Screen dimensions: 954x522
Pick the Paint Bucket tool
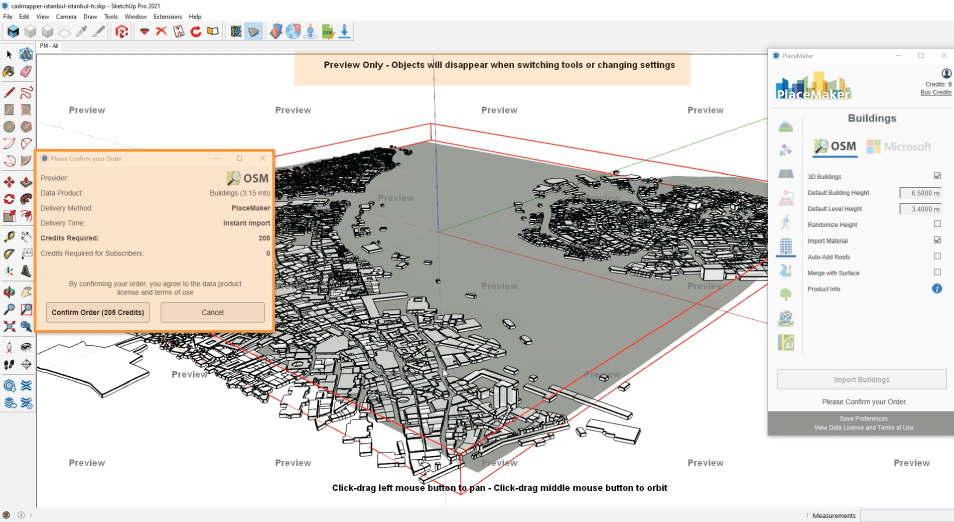(x=9, y=71)
